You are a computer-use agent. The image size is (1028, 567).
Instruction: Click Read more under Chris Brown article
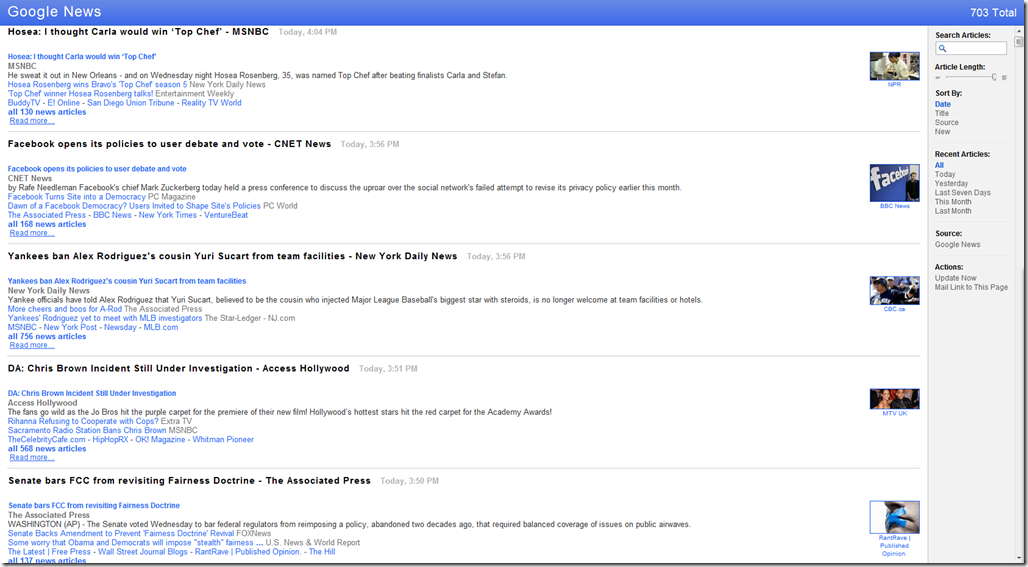point(32,458)
